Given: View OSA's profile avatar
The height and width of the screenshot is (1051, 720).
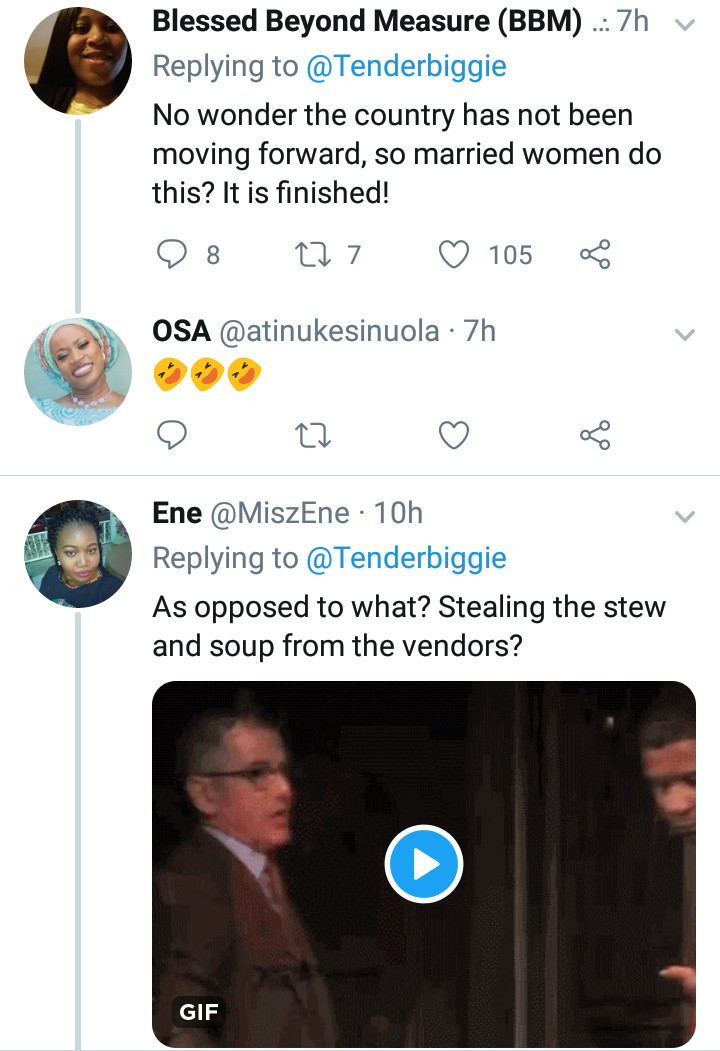Looking at the screenshot, I should [78, 372].
